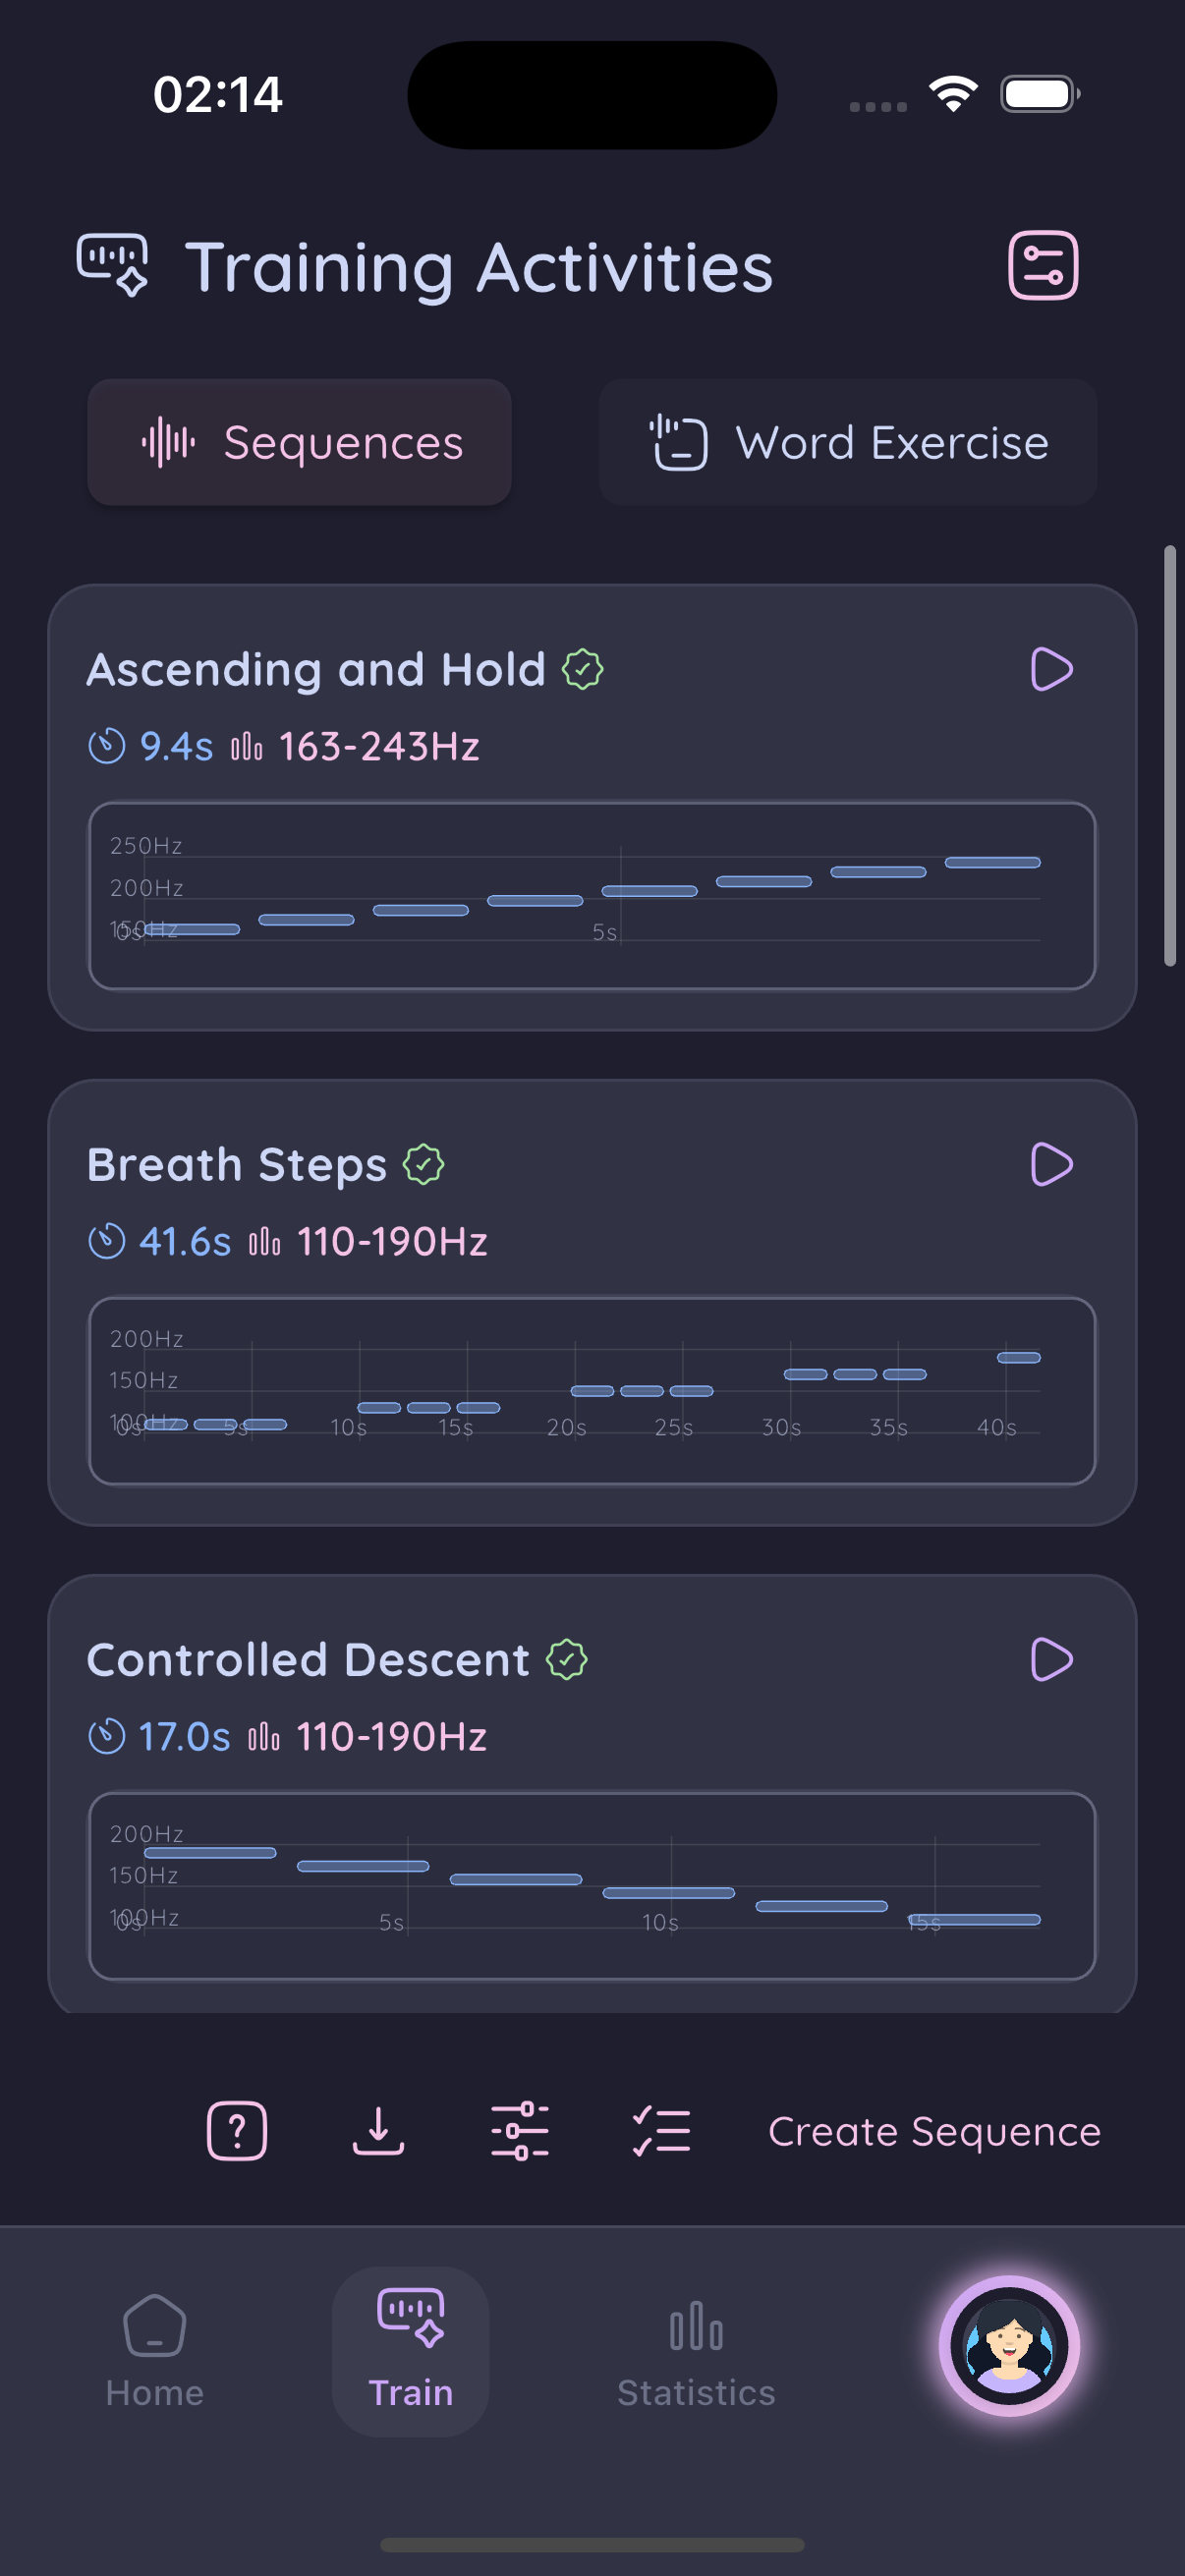
Task: Tap the verified badge on Ascending and Hold
Action: coord(582,669)
